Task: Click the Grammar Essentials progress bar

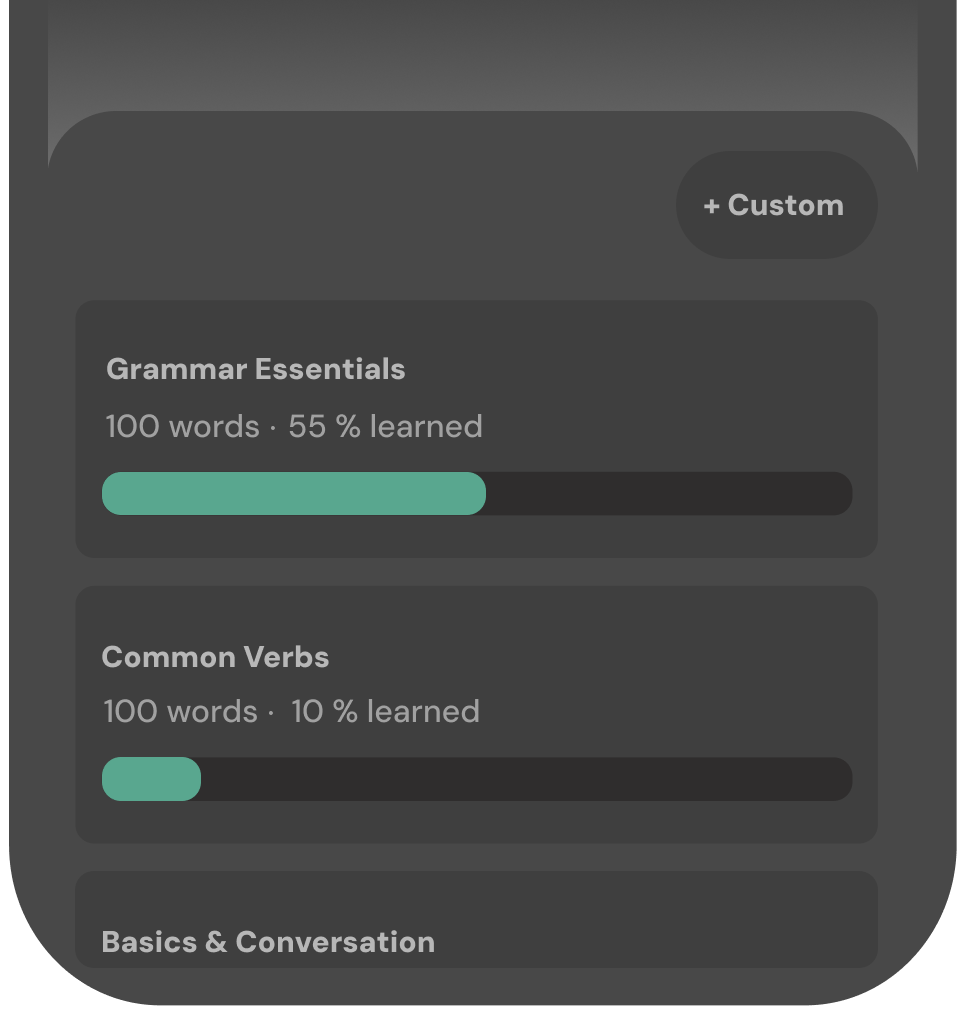Action: [x=477, y=493]
